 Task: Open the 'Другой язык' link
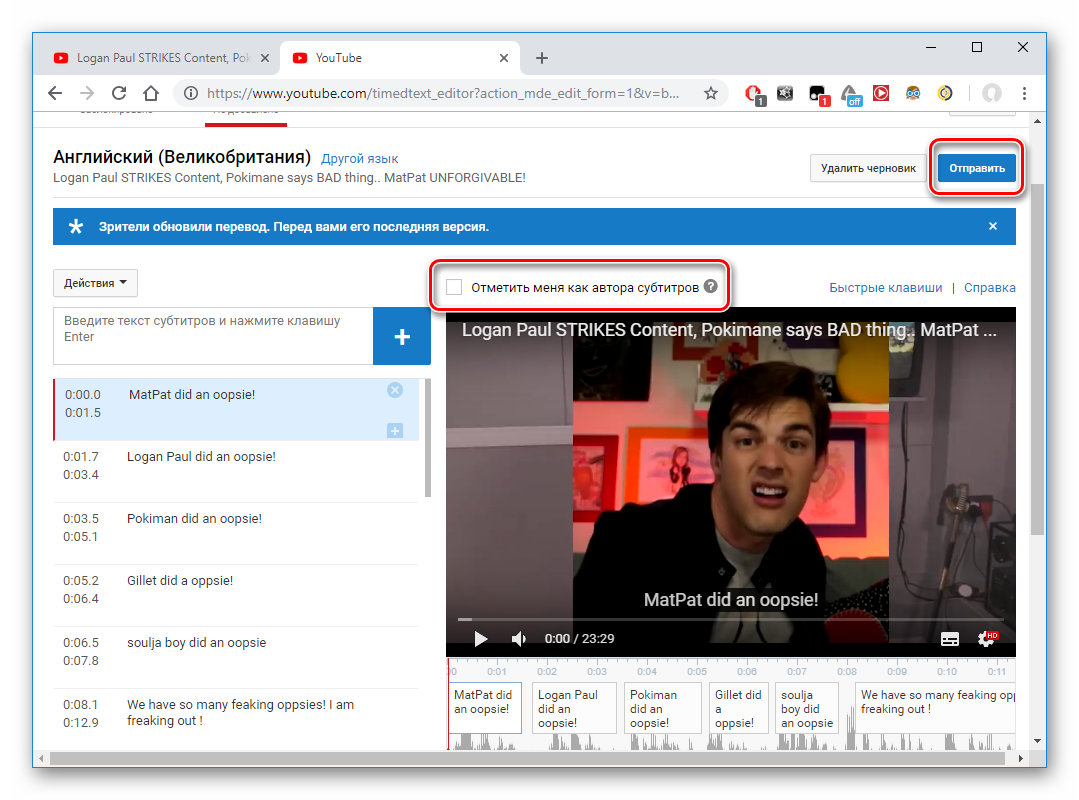pos(359,159)
